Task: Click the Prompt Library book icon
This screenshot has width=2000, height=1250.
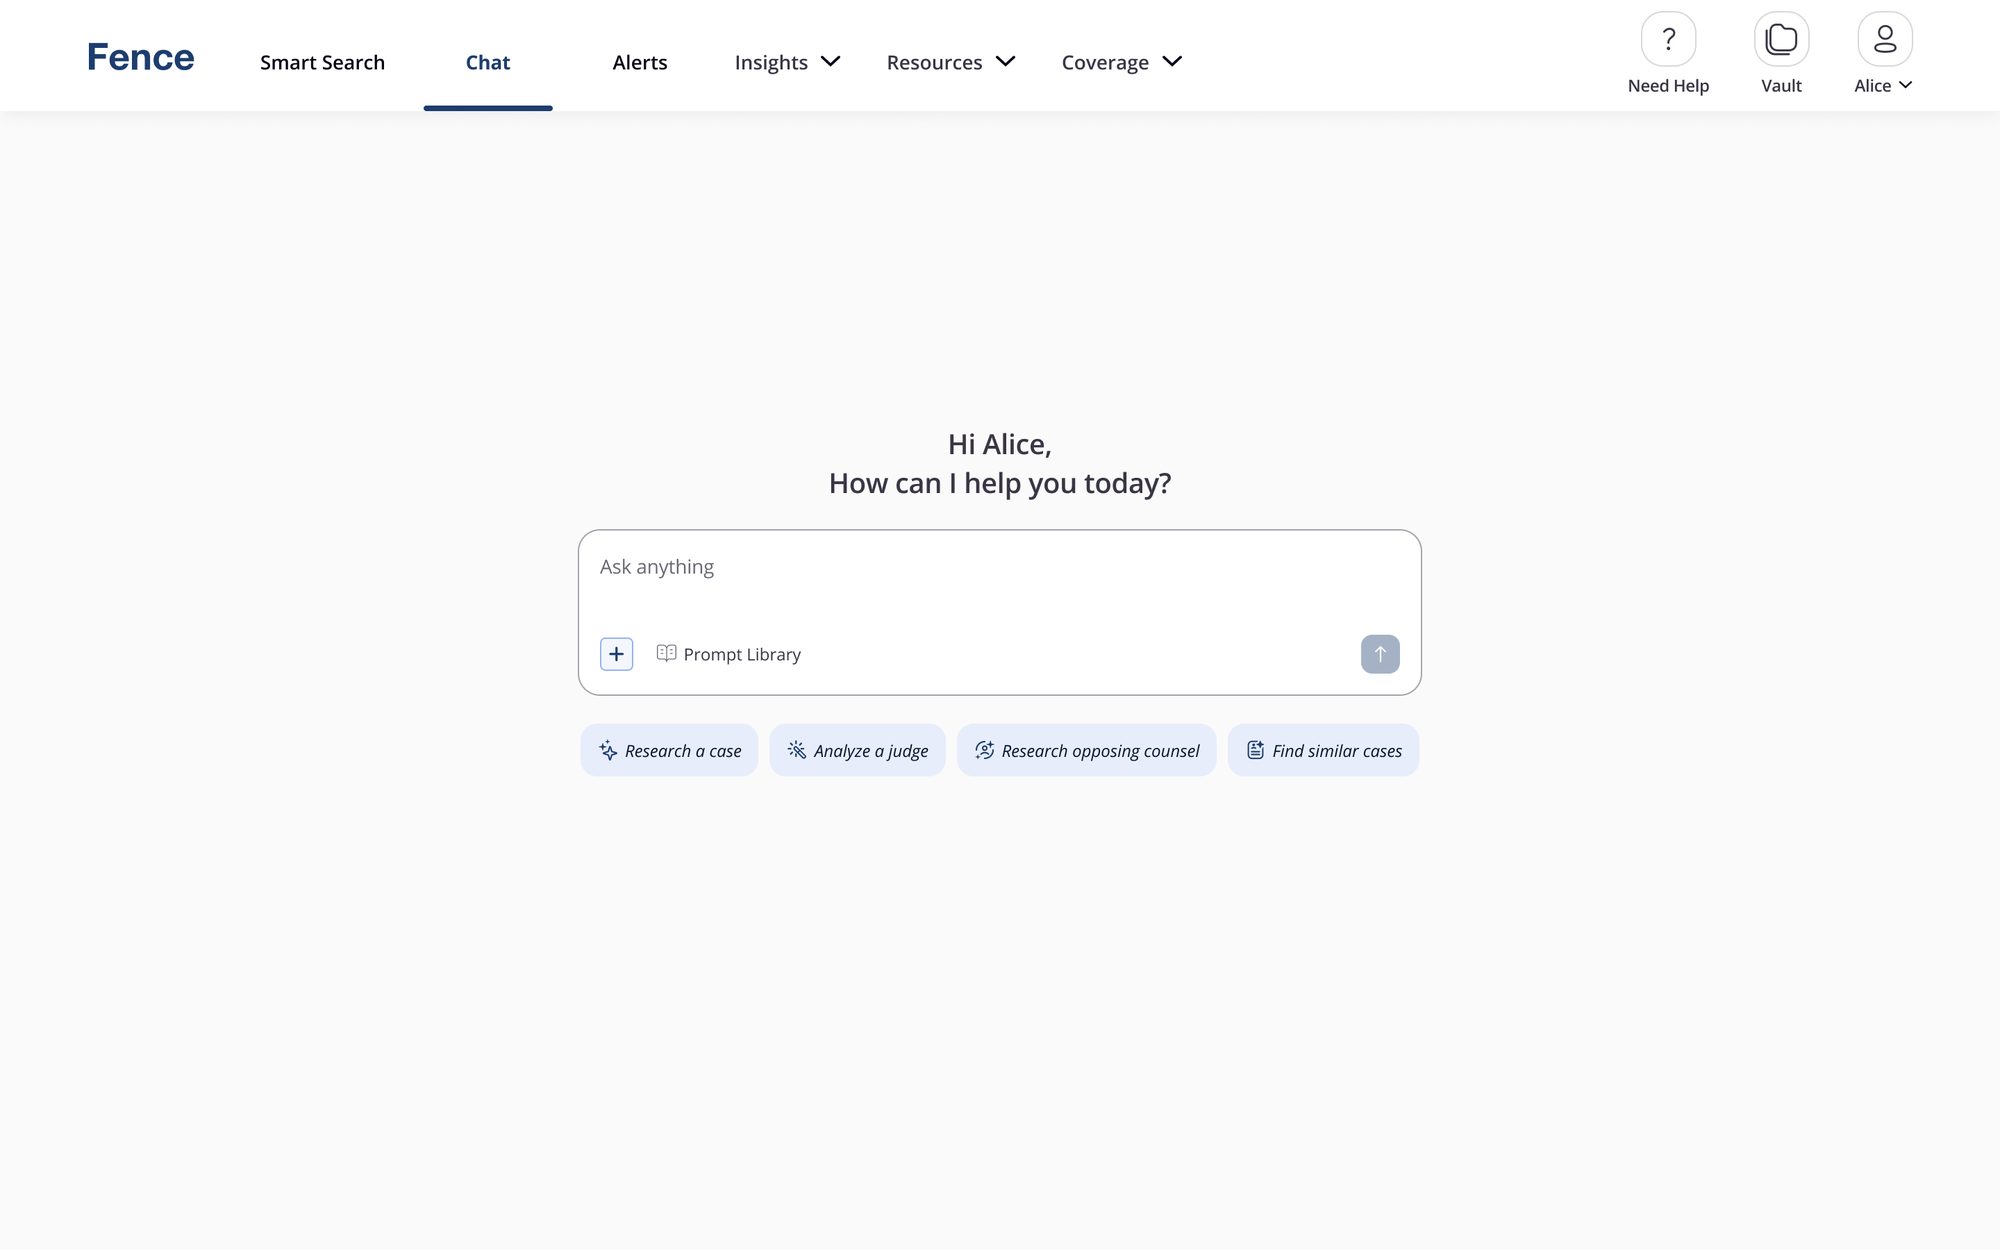Action: pyautogui.click(x=666, y=653)
